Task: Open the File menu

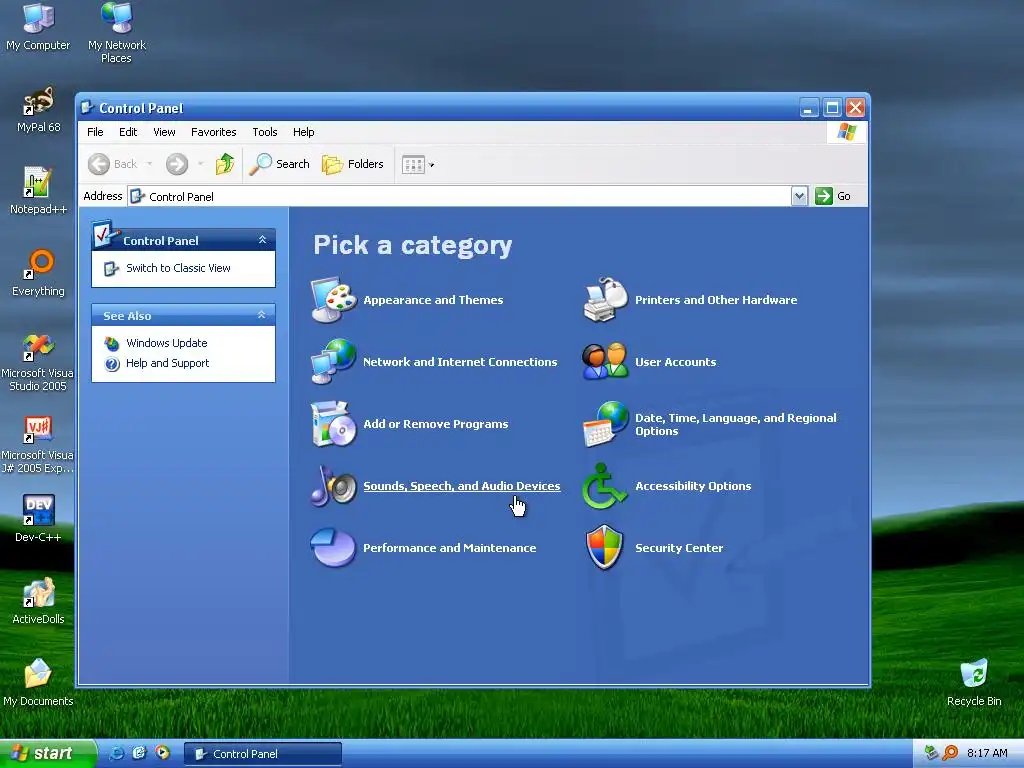Action: click(95, 132)
